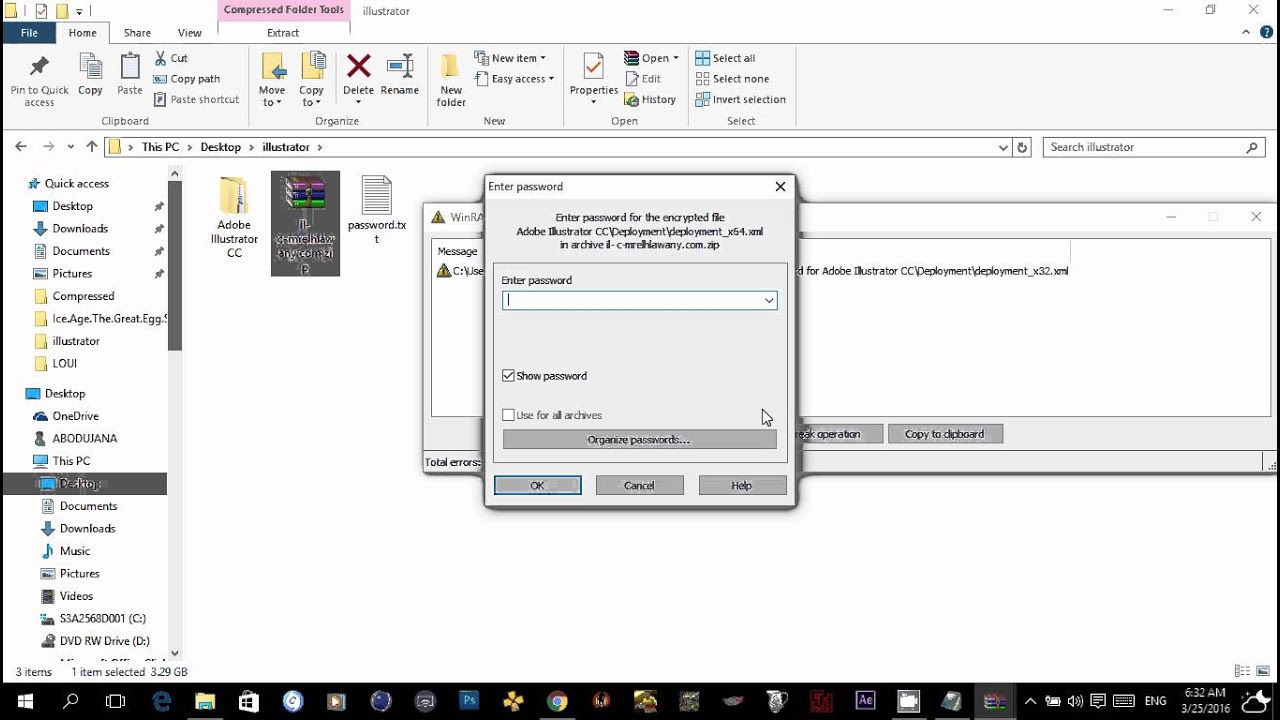This screenshot has height=720, width=1280.
Task: Open Properties from the ribbon
Action: [x=594, y=80]
